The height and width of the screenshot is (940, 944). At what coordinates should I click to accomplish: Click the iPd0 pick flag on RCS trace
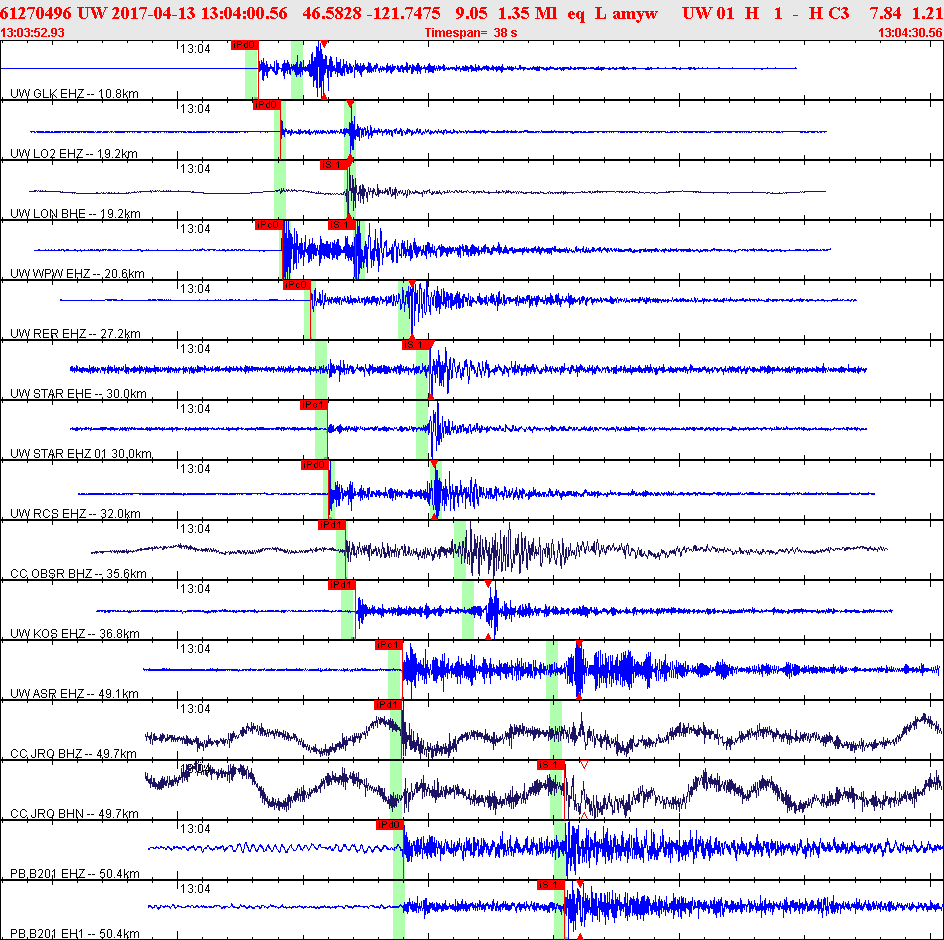click(x=314, y=465)
